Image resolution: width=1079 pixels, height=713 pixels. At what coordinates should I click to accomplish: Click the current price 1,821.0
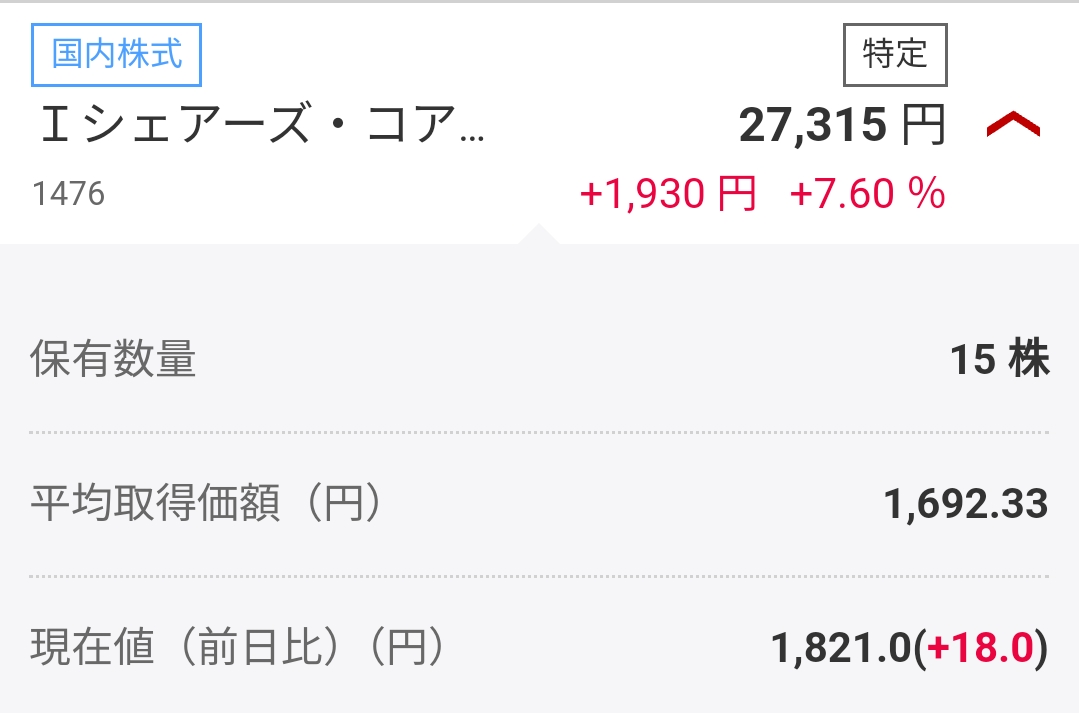click(x=841, y=648)
